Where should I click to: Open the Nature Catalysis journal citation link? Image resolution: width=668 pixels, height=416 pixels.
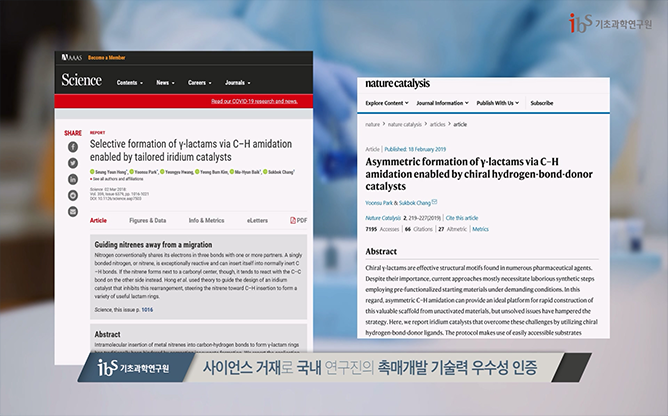tap(383, 218)
